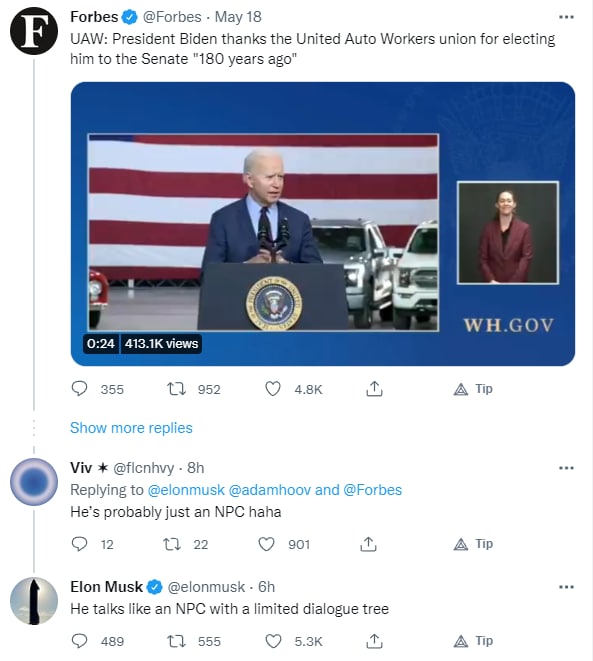Viewport: 593px width, 661px height.
Task: Play the Biden video in Forbes tweet
Action: pyautogui.click(x=323, y=224)
